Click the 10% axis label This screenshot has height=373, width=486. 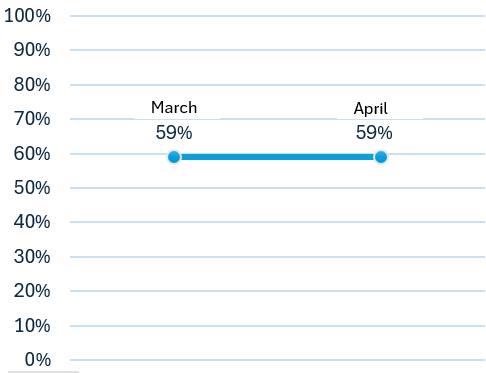coord(32,326)
